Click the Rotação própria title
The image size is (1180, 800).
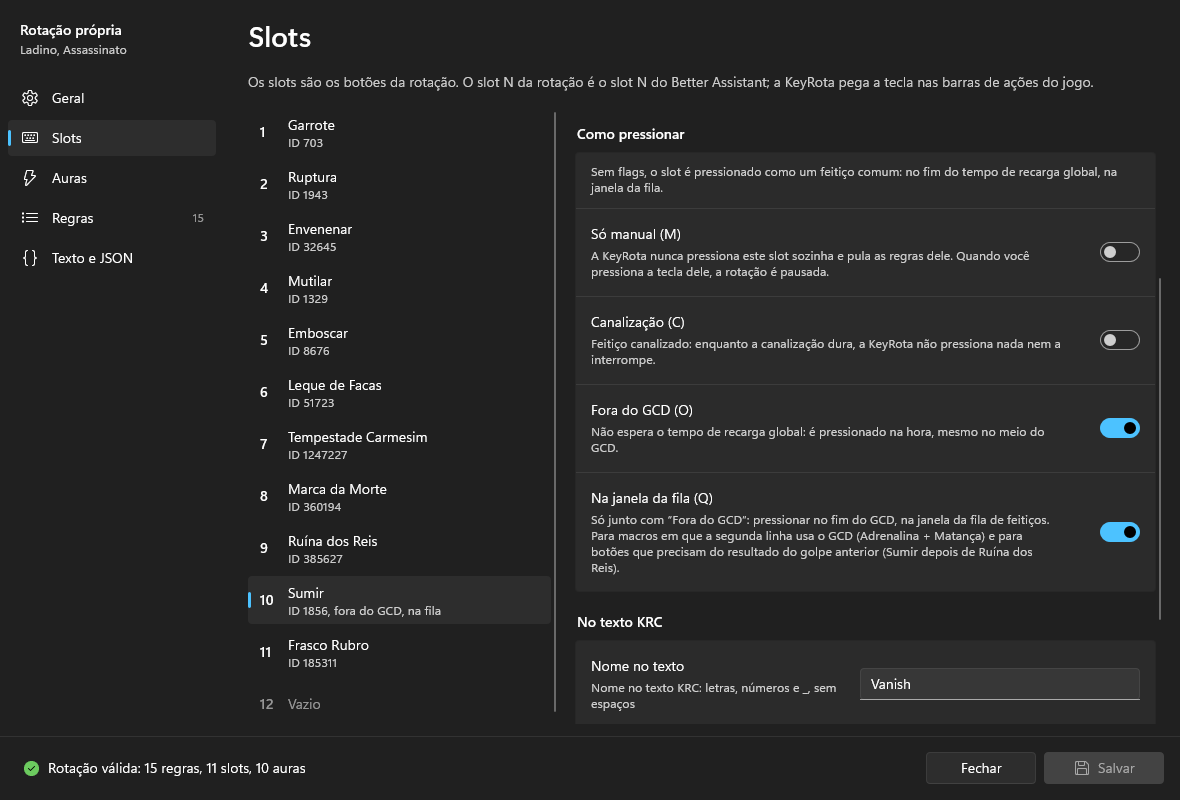71,30
